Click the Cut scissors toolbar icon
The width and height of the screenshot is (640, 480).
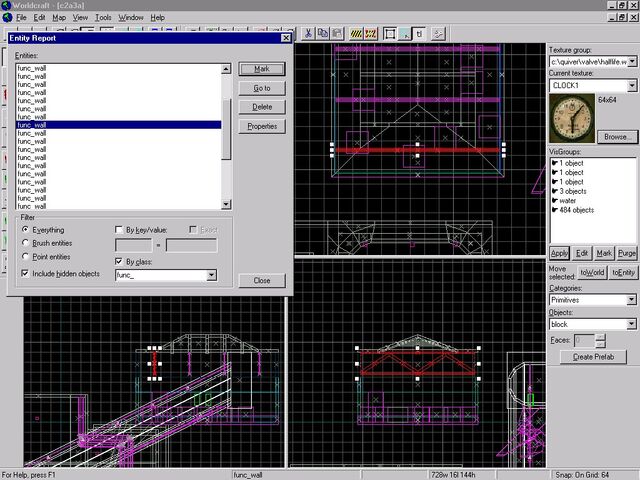click(309, 34)
